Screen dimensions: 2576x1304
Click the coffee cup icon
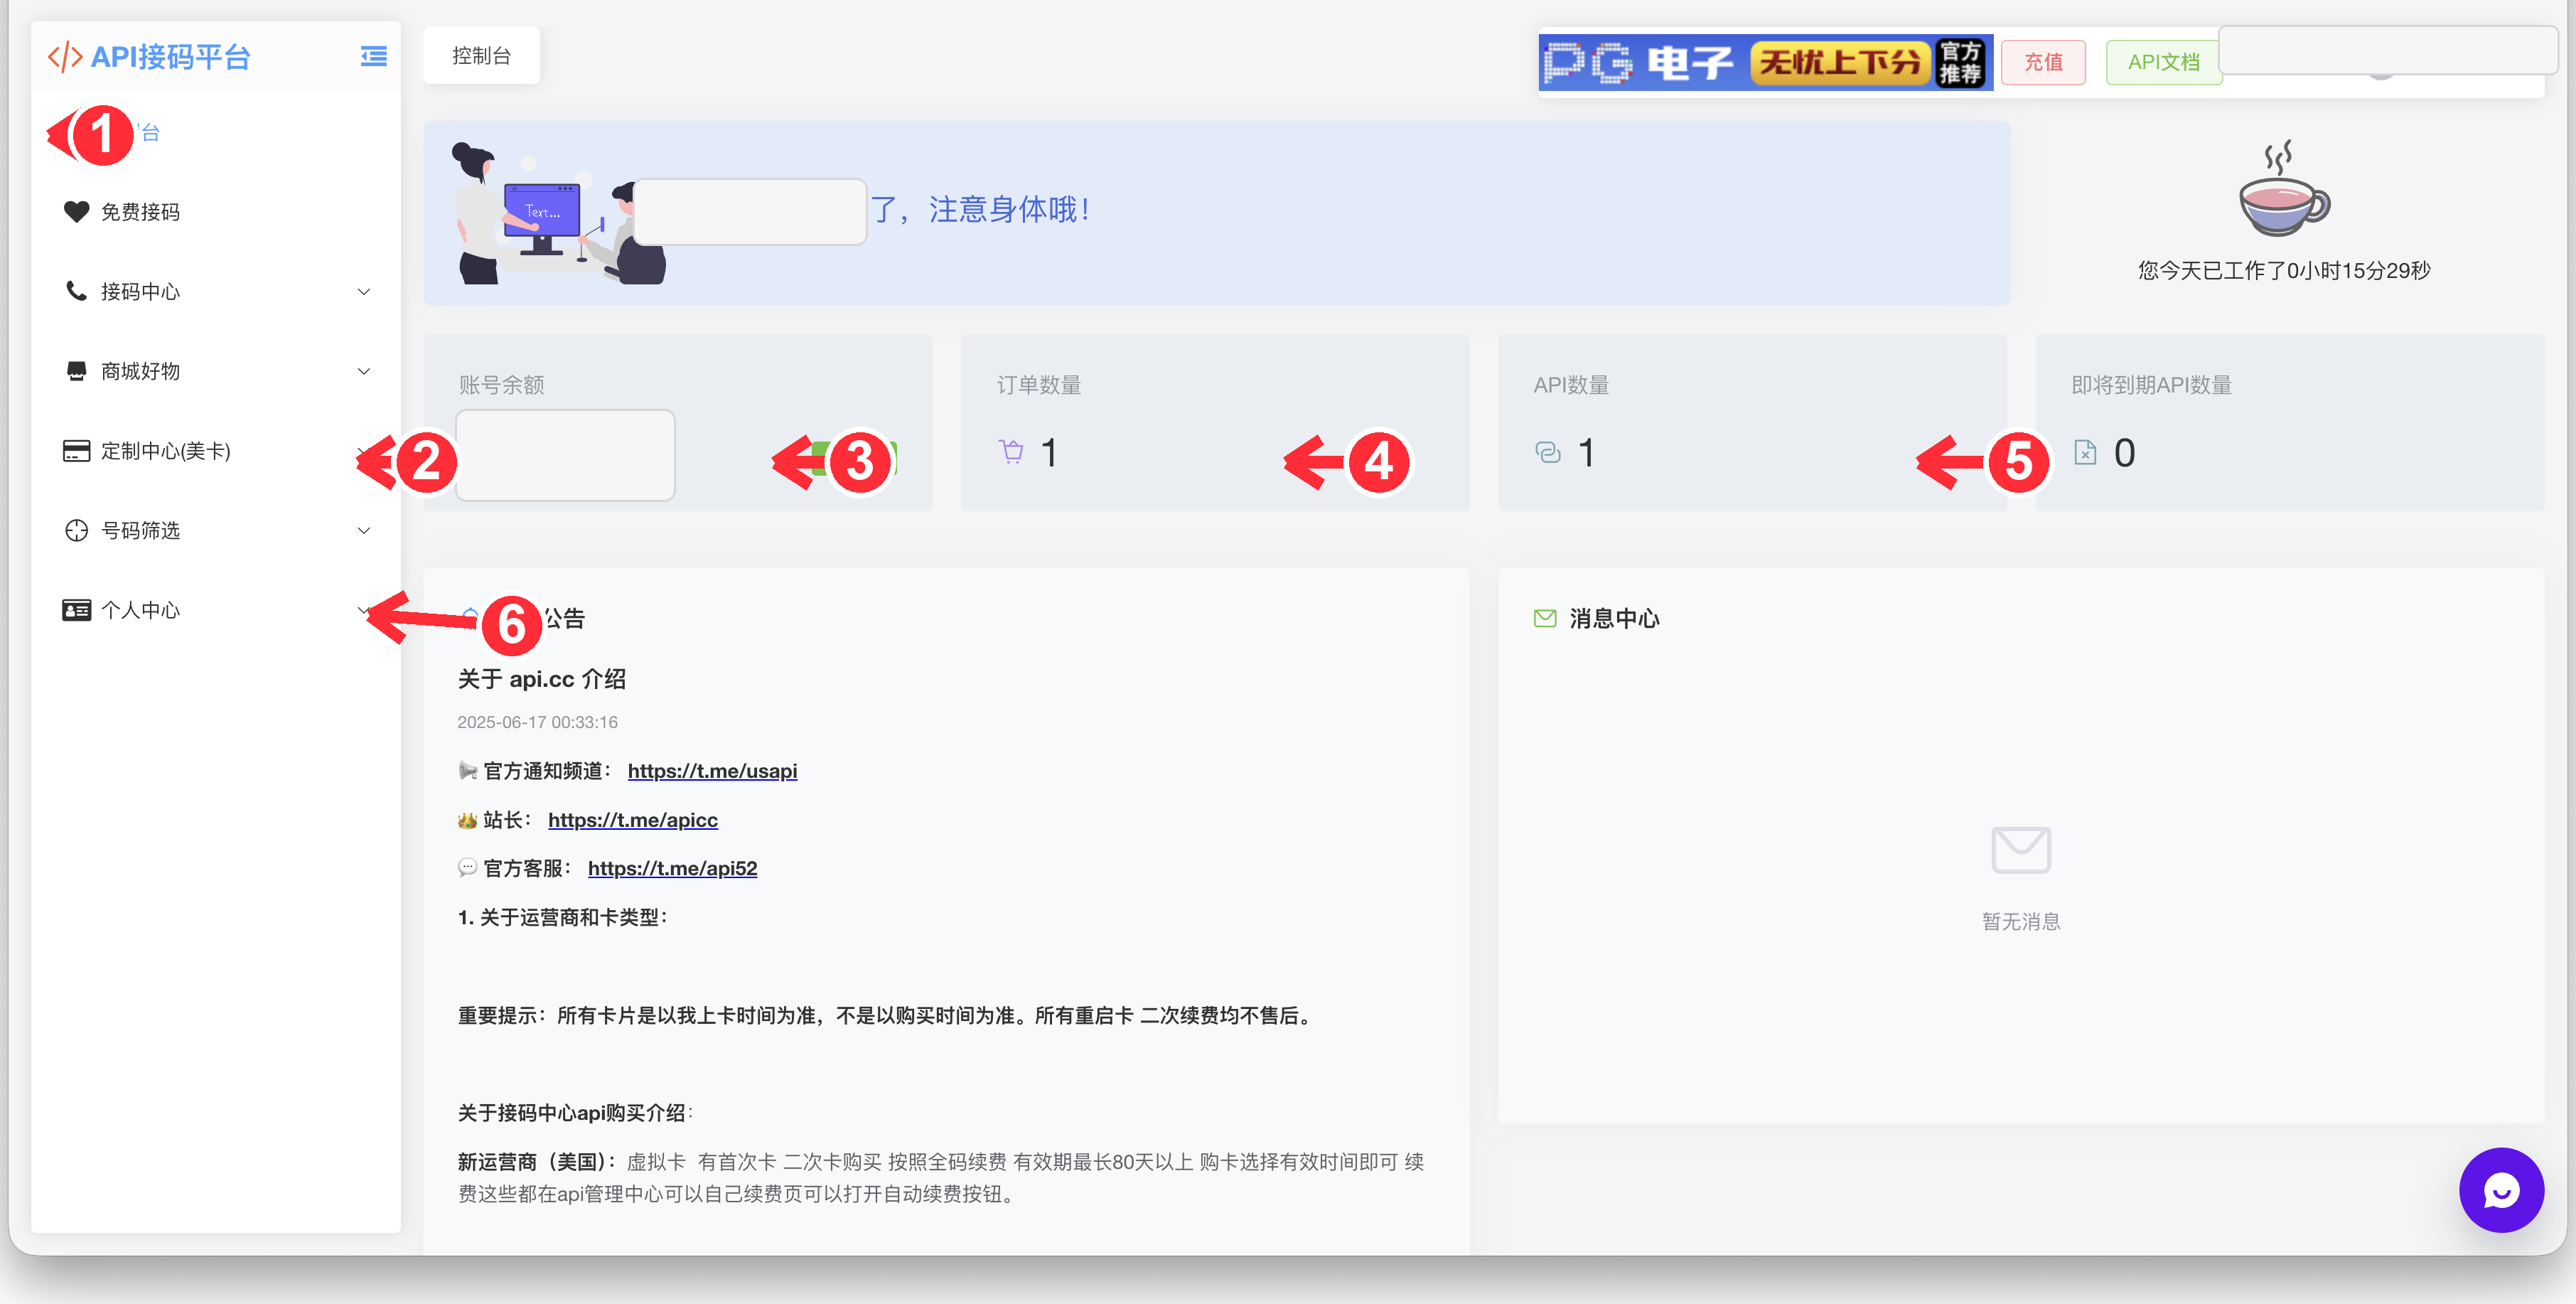pos(2284,188)
